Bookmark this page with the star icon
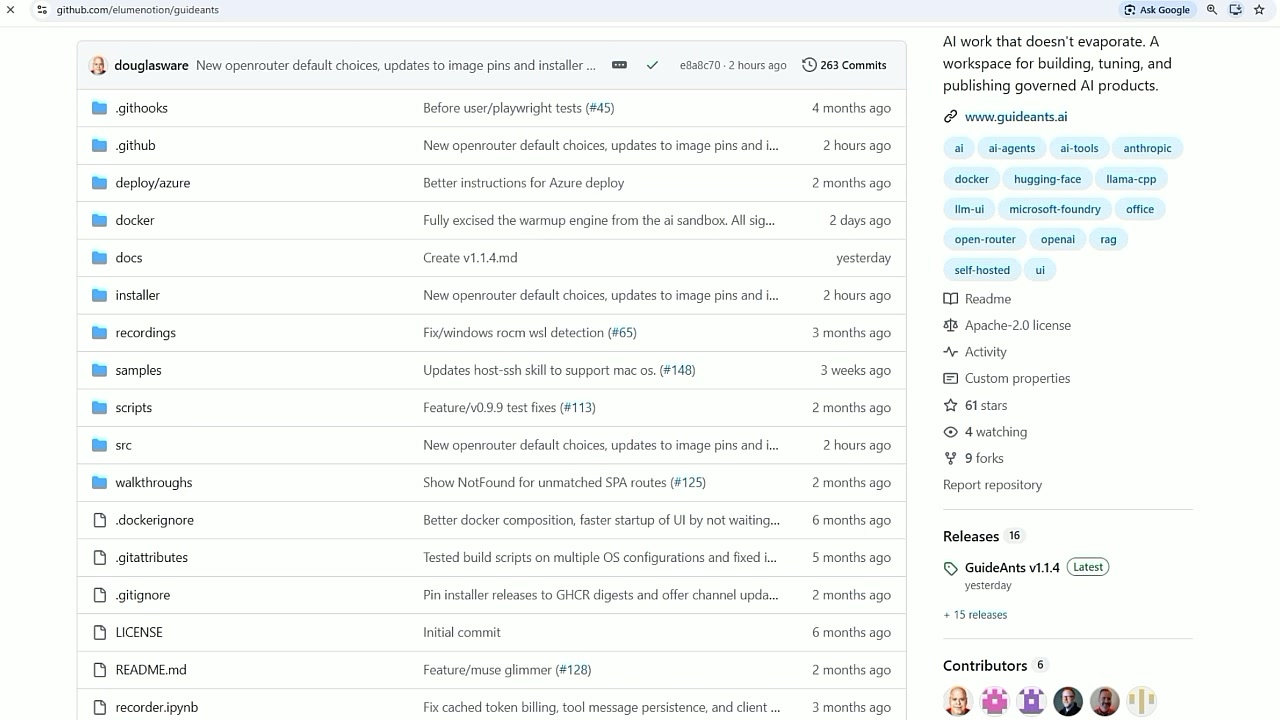 coord(1259,10)
